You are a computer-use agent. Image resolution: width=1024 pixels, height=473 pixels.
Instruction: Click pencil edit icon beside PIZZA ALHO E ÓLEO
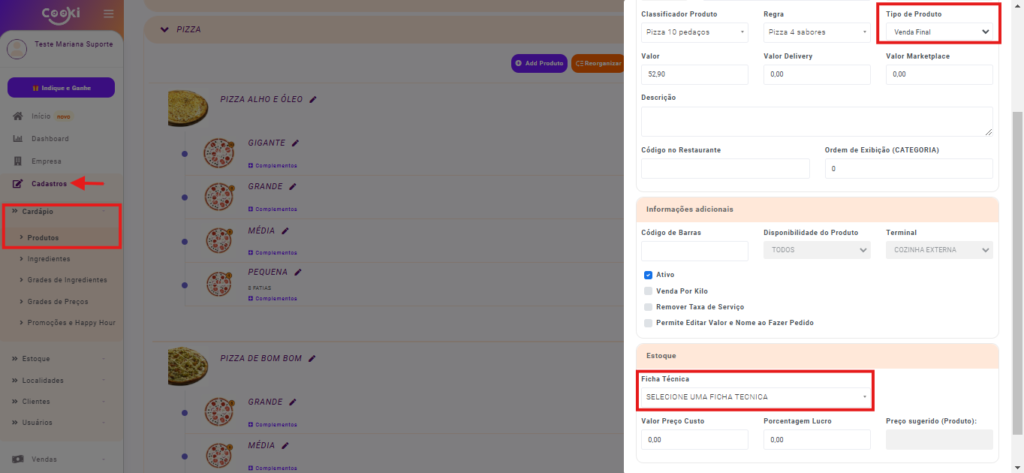pos(313,99)
